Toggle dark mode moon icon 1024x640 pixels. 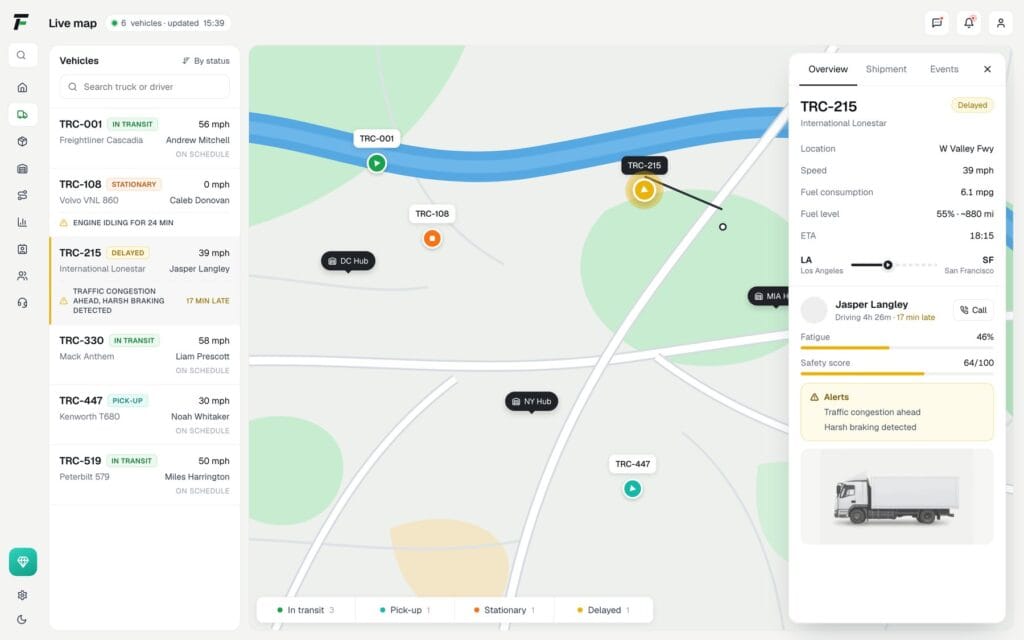(x=22, y=620)
